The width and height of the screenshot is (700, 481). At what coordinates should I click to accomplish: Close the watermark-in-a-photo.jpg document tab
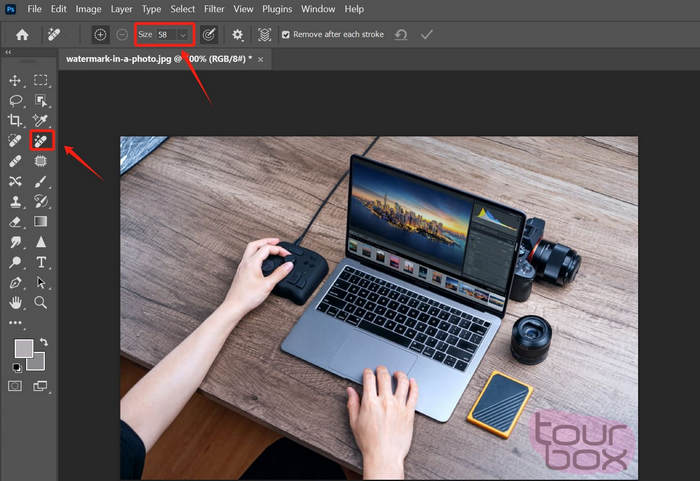pos(260,59)
